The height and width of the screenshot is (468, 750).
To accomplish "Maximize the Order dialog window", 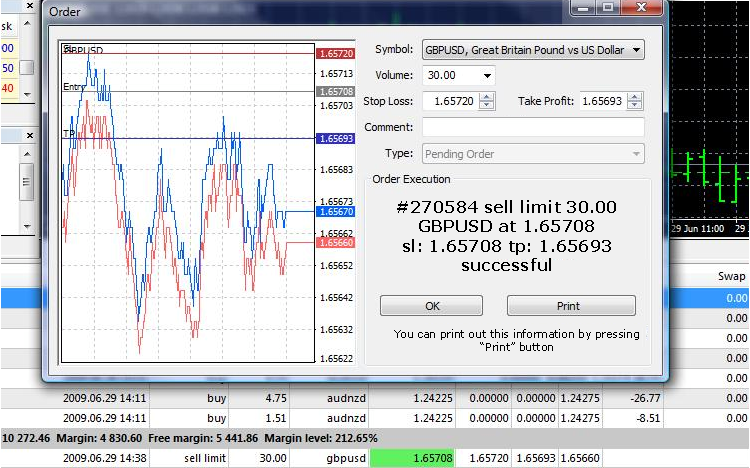I will point(607,8).
